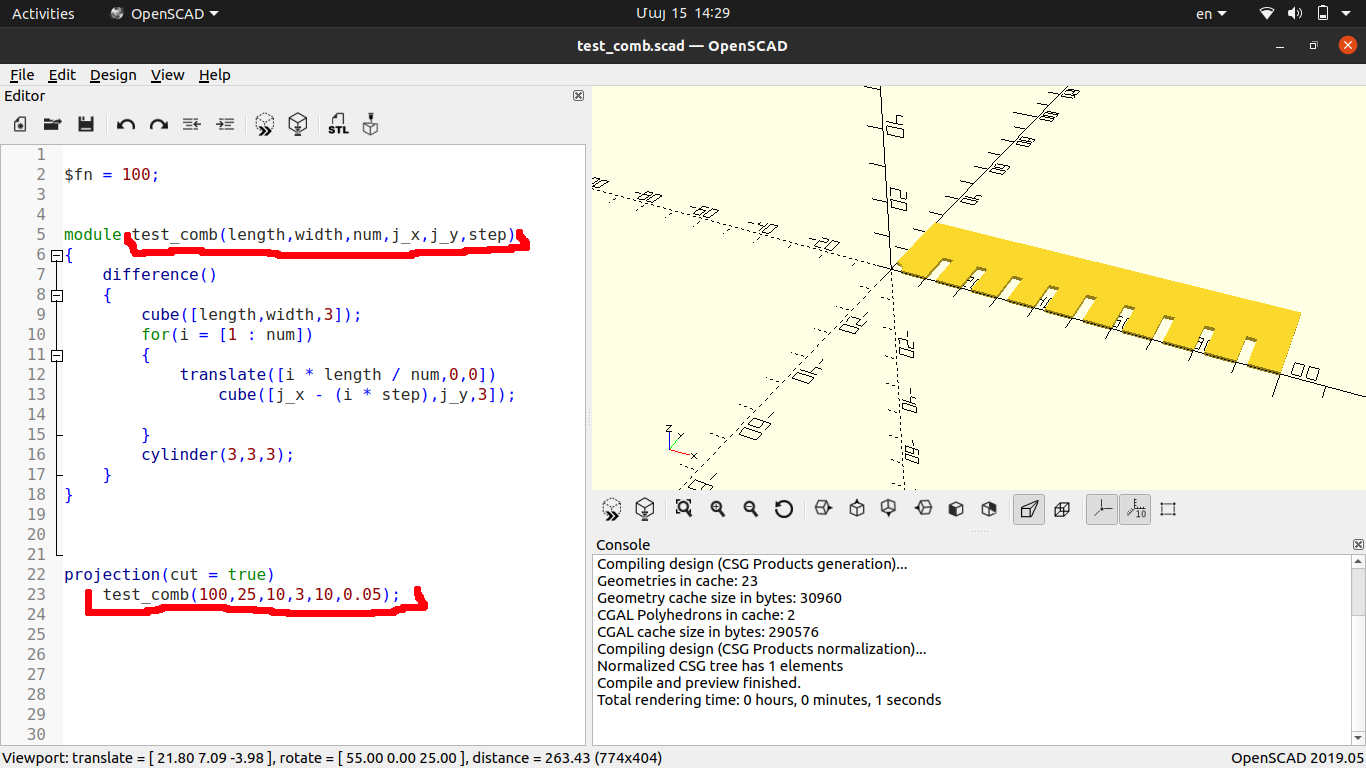The height and width of the screenshot is (768, 1366).
Task: Click the Viewport translate status text
Action: point(332,758)
